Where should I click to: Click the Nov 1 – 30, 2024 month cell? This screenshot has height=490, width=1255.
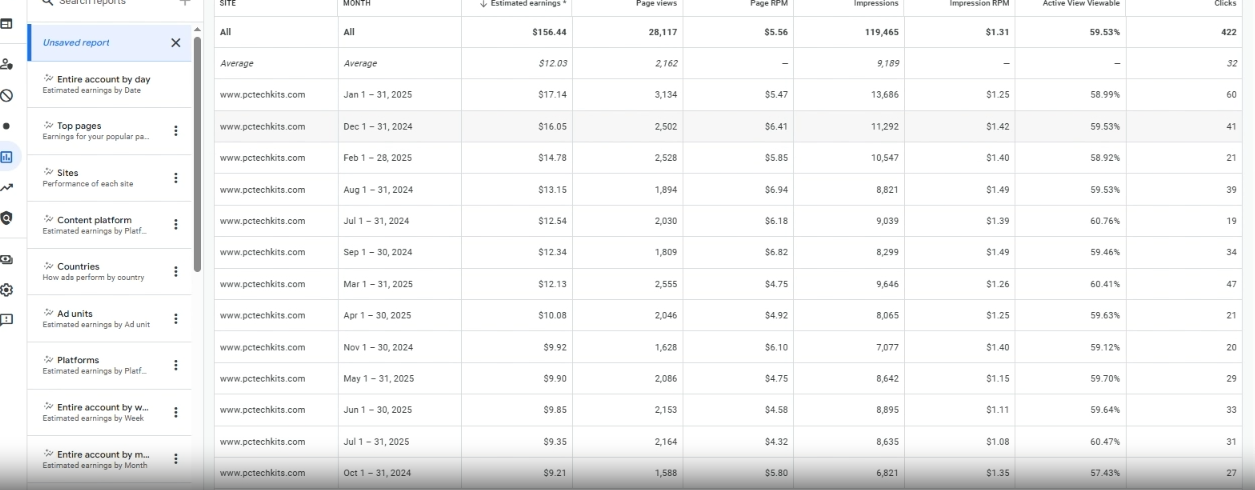point(378,347)
